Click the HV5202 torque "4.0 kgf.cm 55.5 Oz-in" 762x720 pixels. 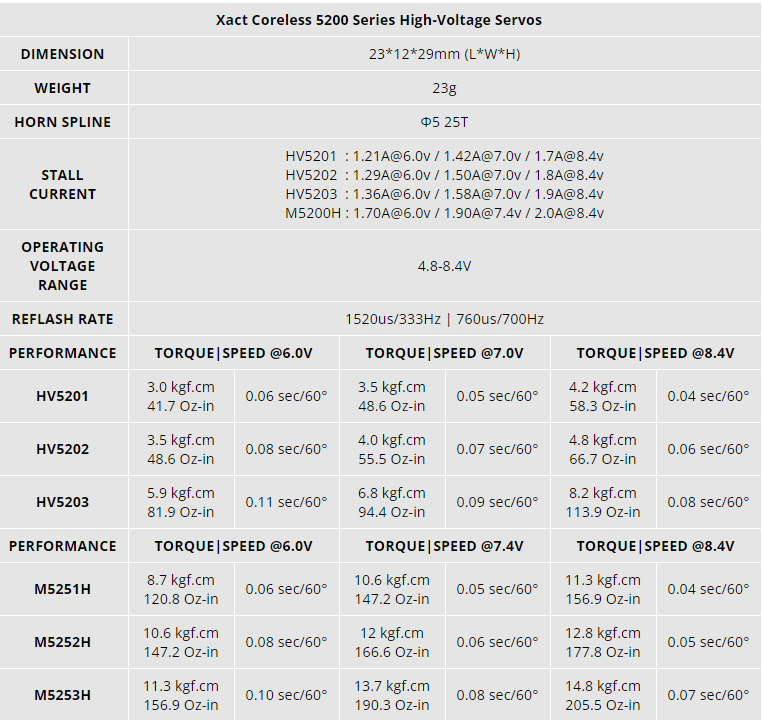point(392,449)
